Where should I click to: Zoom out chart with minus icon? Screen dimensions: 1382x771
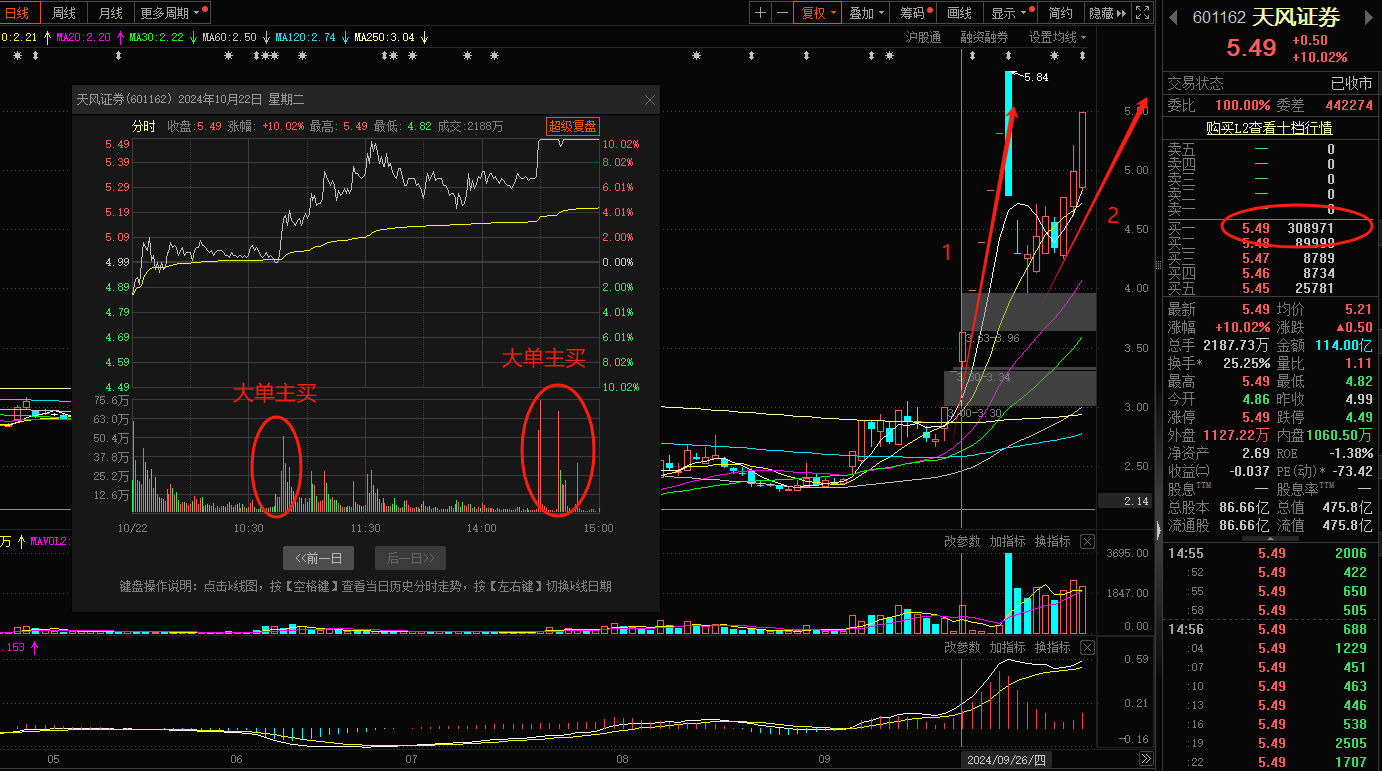782,13
